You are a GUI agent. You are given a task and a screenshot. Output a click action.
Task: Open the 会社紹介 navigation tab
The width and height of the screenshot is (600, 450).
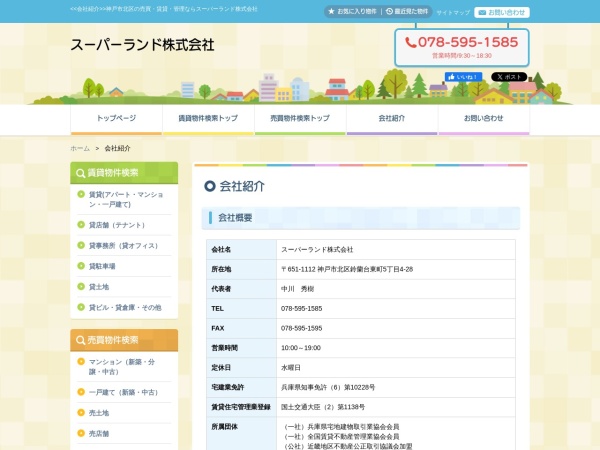(x=392, y=120)
